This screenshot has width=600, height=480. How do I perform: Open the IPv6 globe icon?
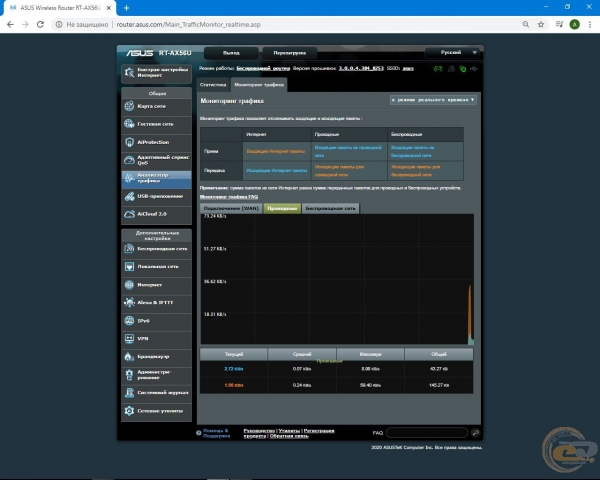tap(129, 320)
